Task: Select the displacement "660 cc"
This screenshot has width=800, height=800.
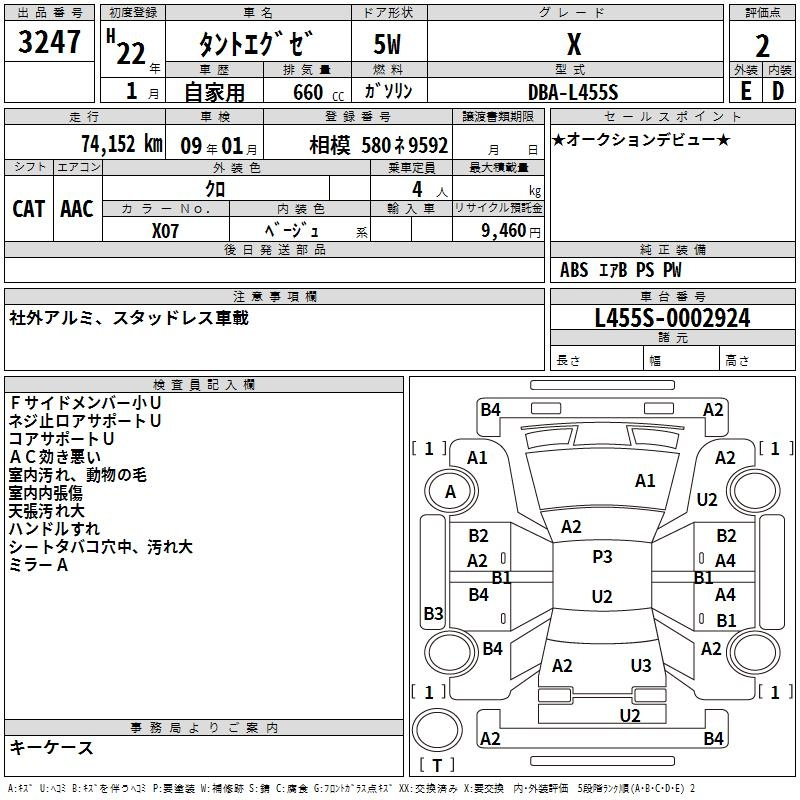Action: click(x=318, y=93)
